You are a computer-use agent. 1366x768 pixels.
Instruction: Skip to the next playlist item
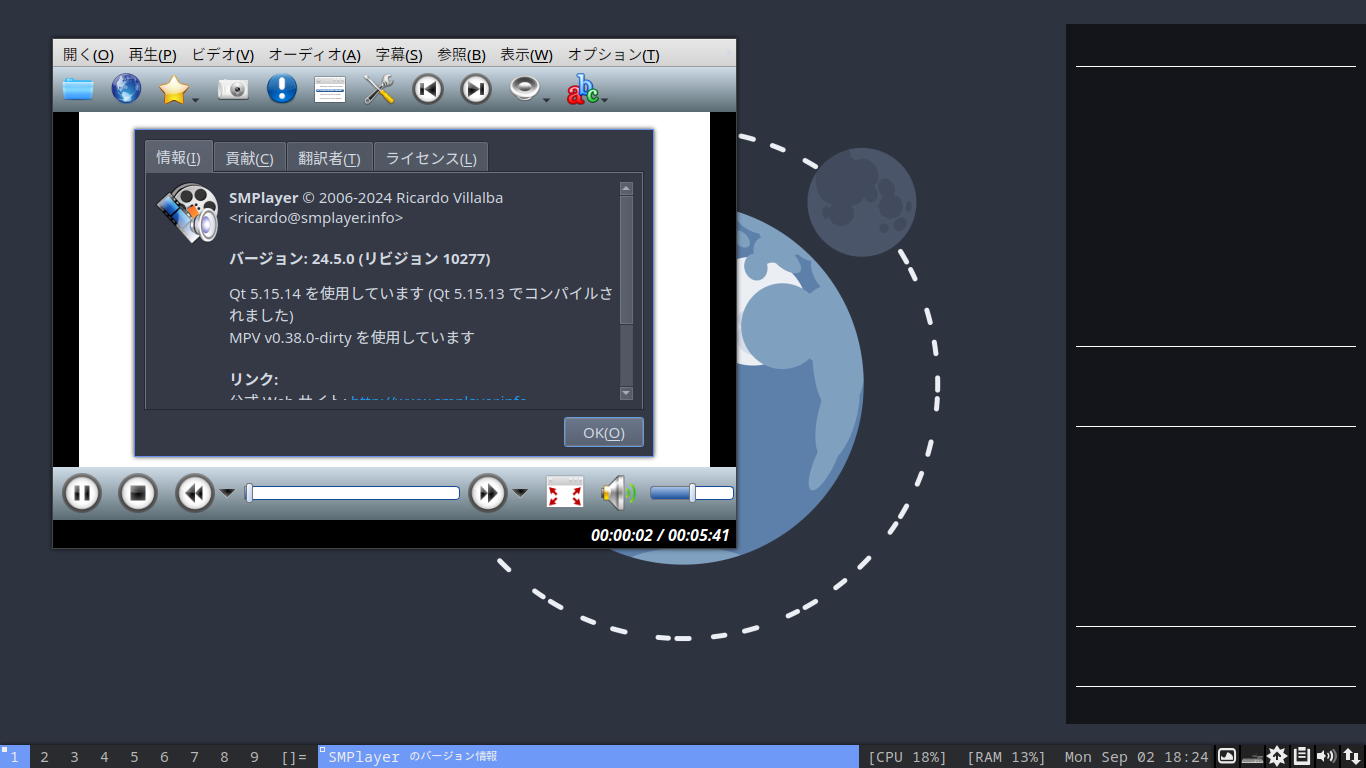click(476, 89)
